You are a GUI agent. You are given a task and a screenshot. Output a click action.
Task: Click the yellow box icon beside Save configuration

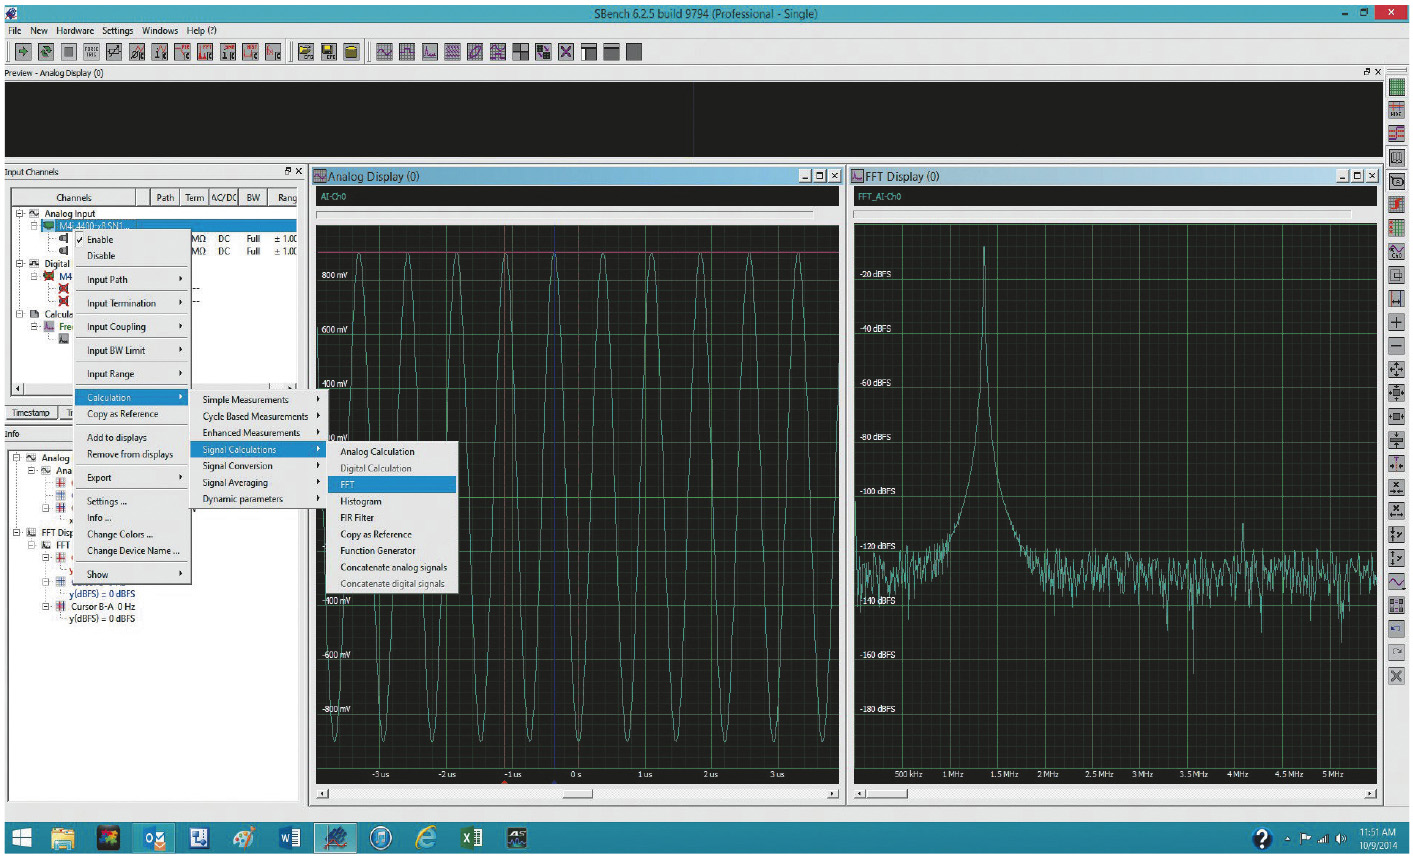click(x=352, y=52)
